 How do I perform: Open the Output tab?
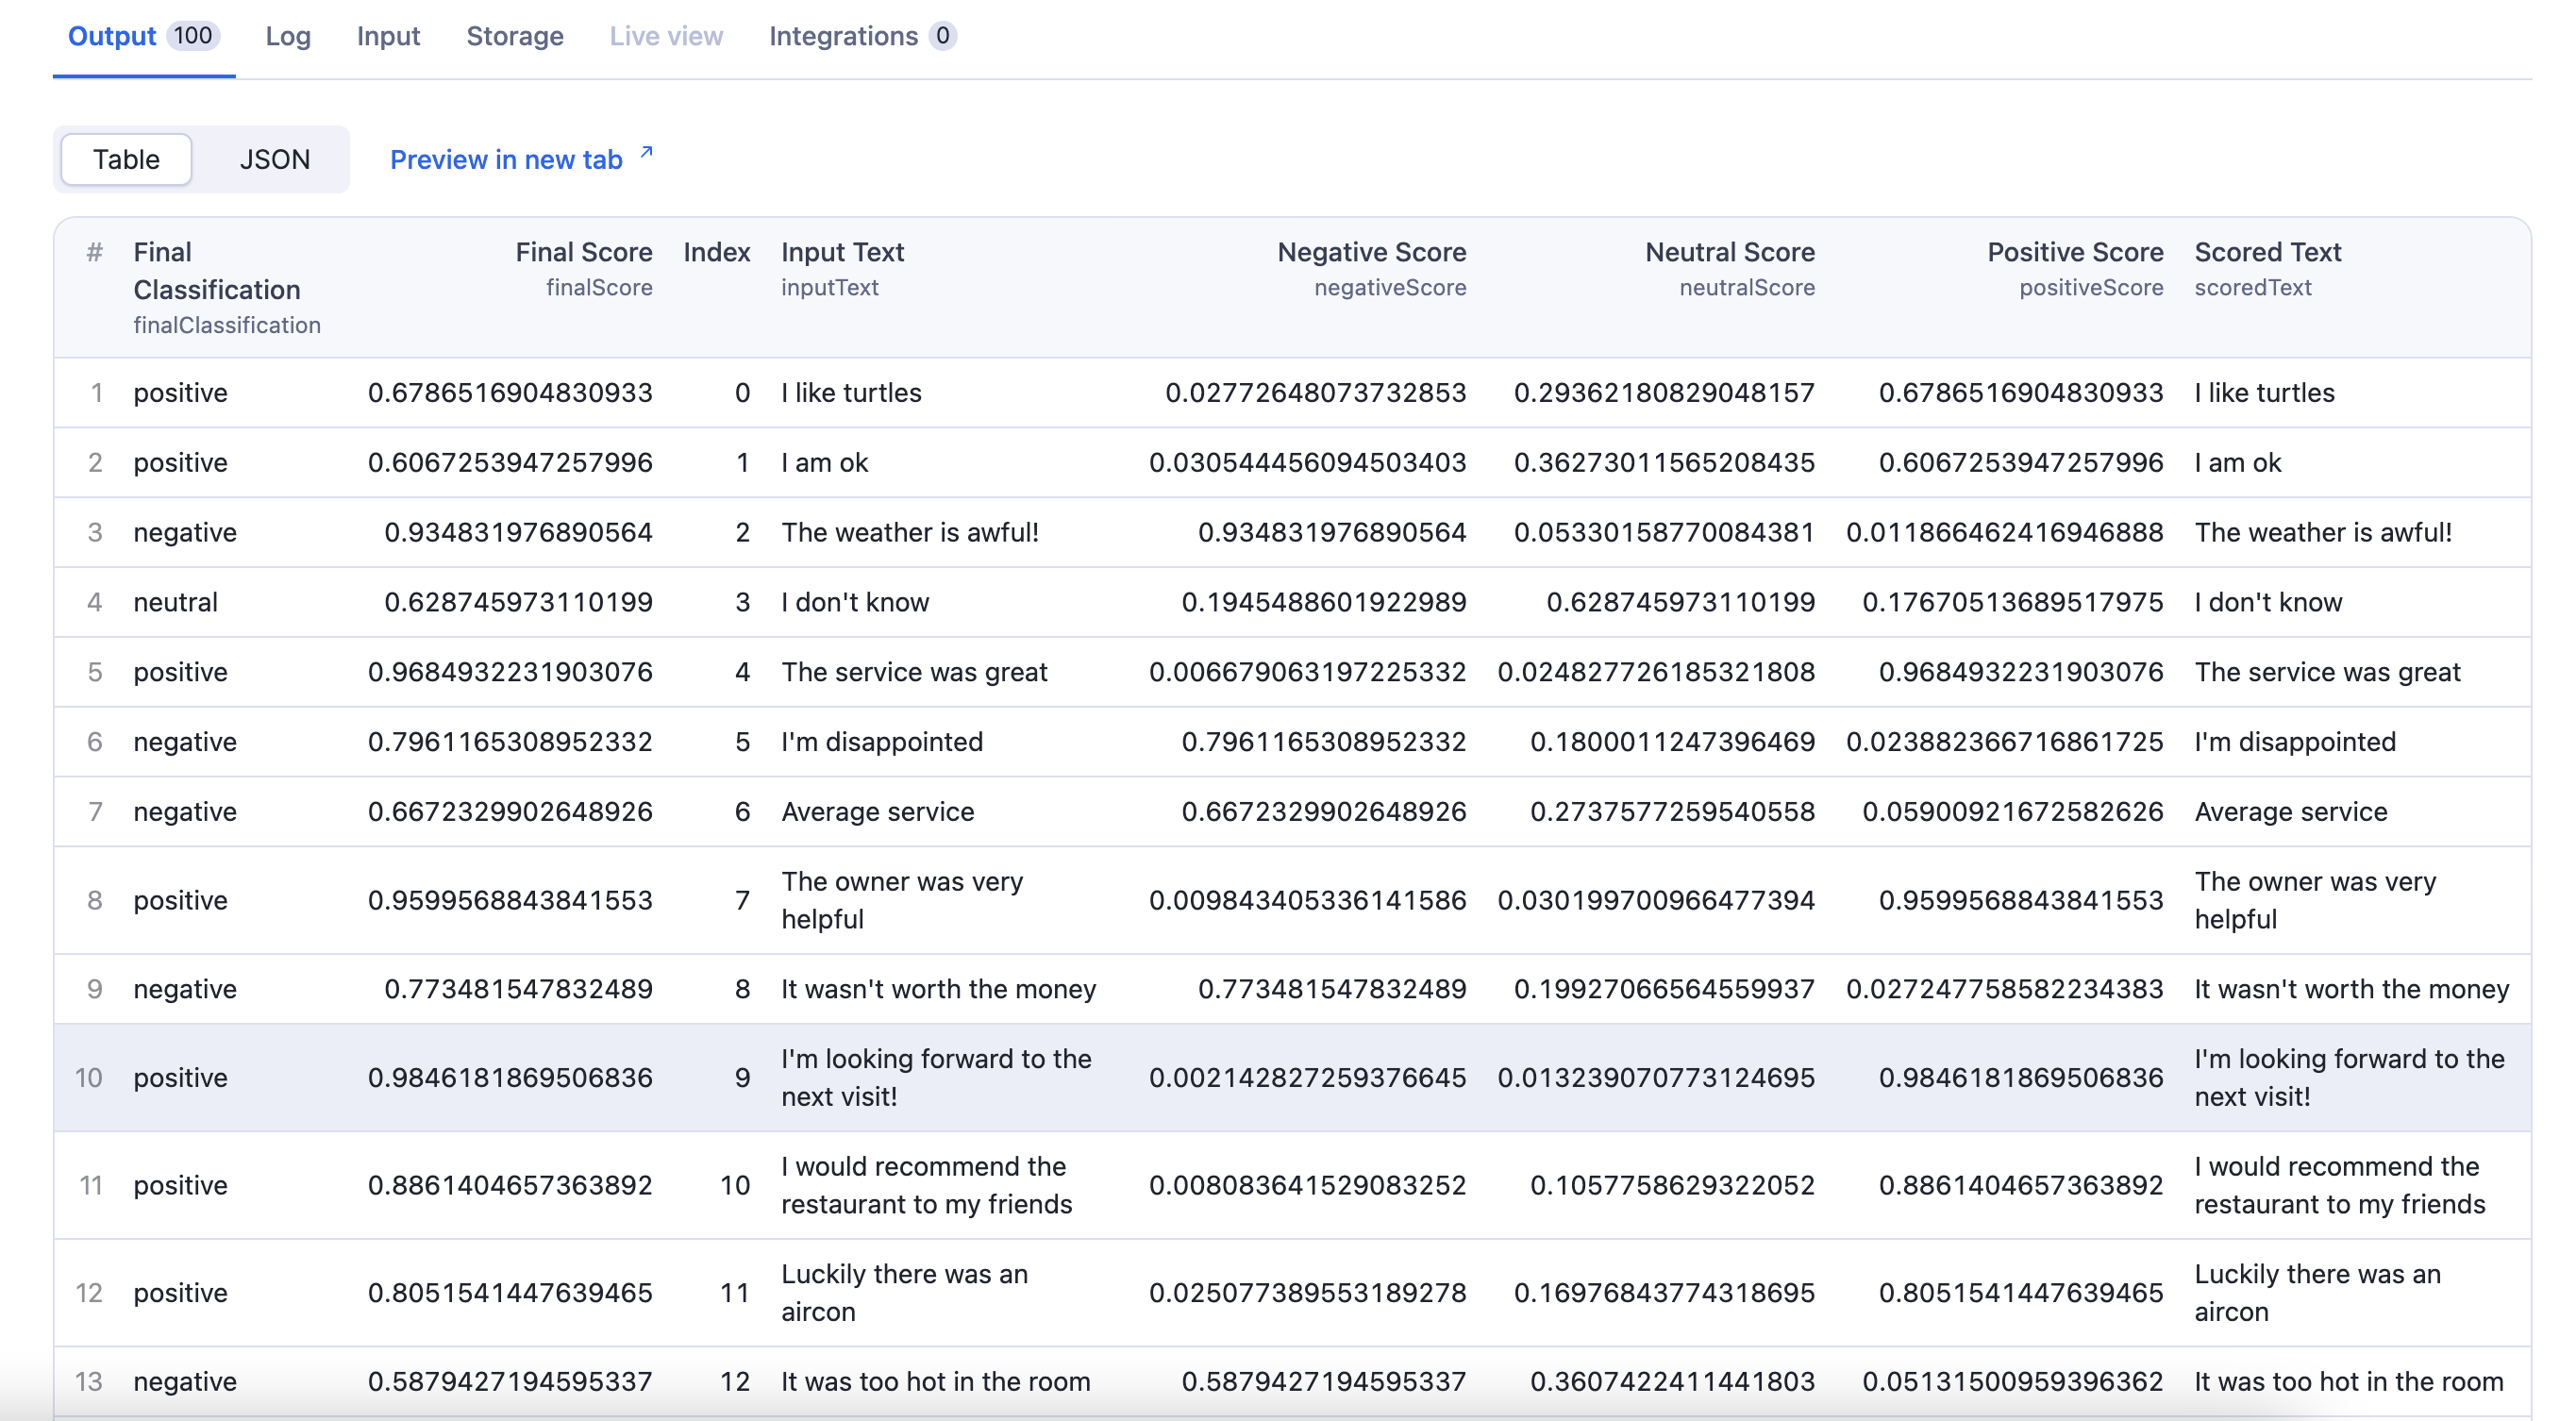pos(143,36)
